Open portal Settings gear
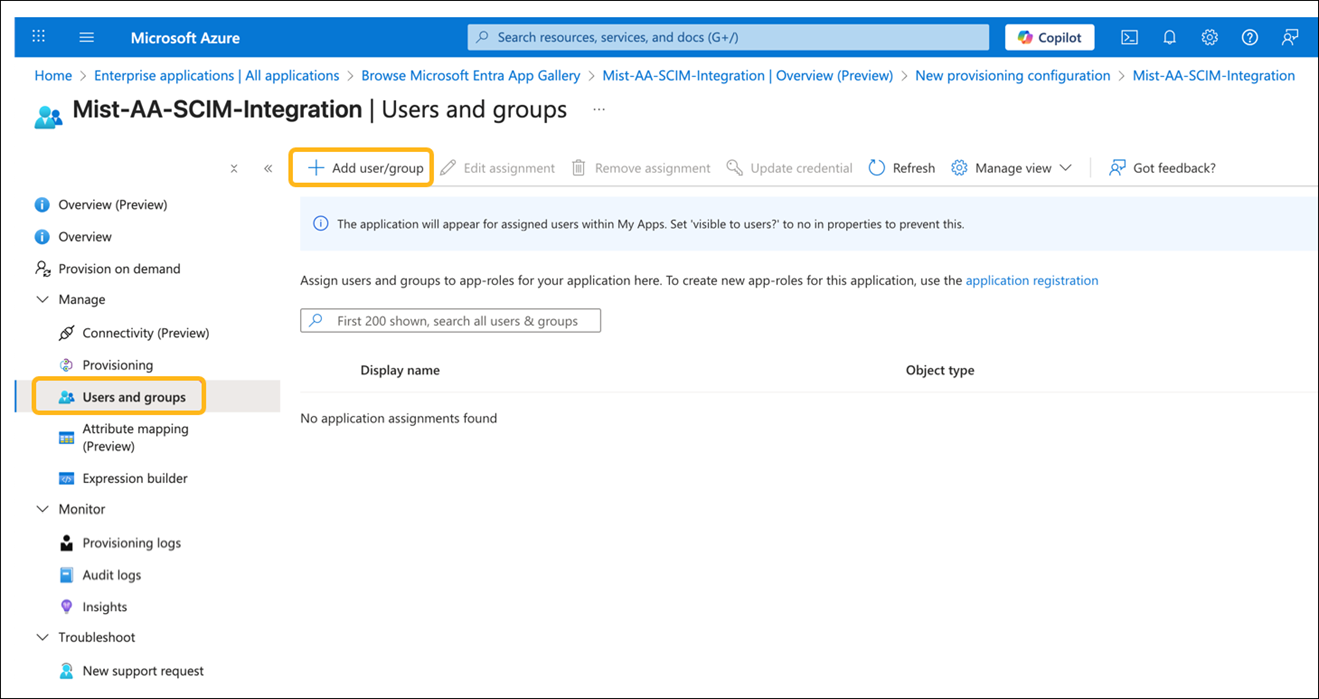 (1209, 36)
